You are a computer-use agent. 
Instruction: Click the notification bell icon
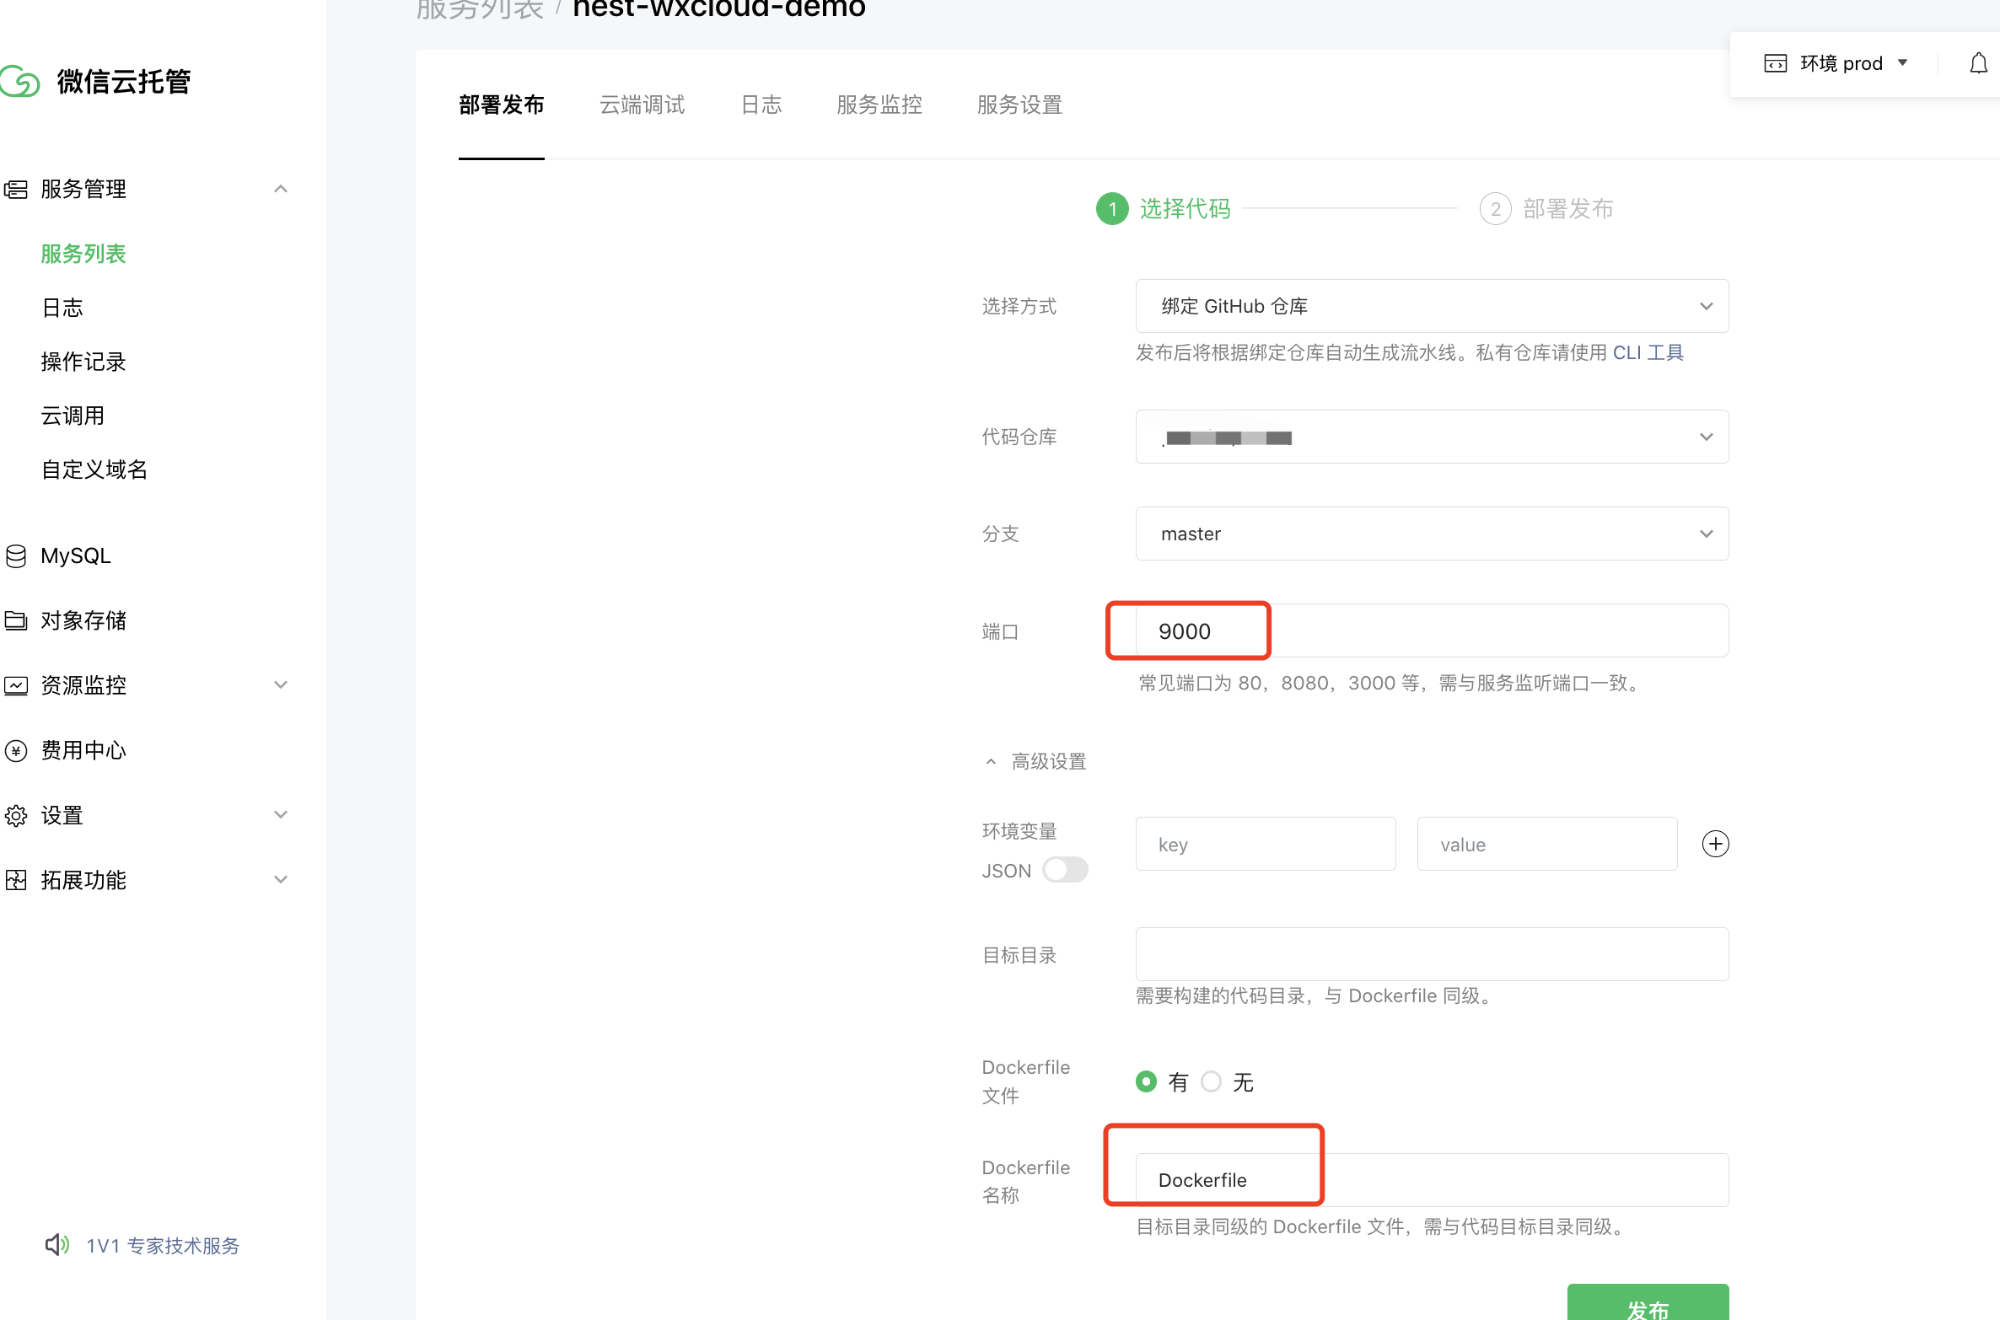pyautogui.click(x=1978, y=63)
